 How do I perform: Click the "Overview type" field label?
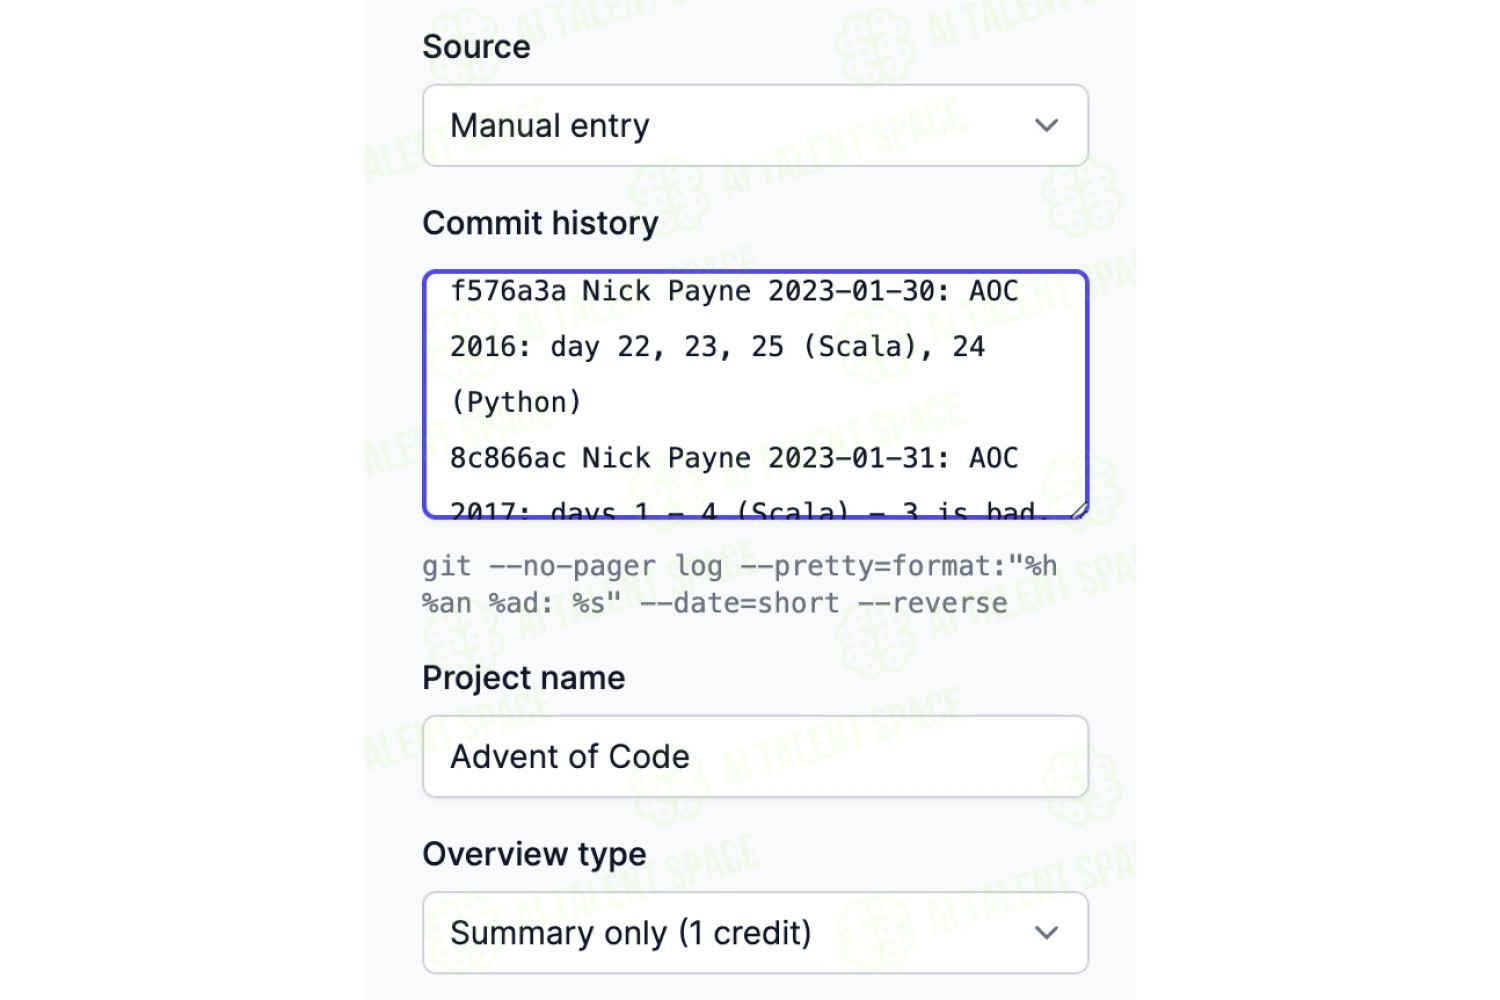click(534, 855)
